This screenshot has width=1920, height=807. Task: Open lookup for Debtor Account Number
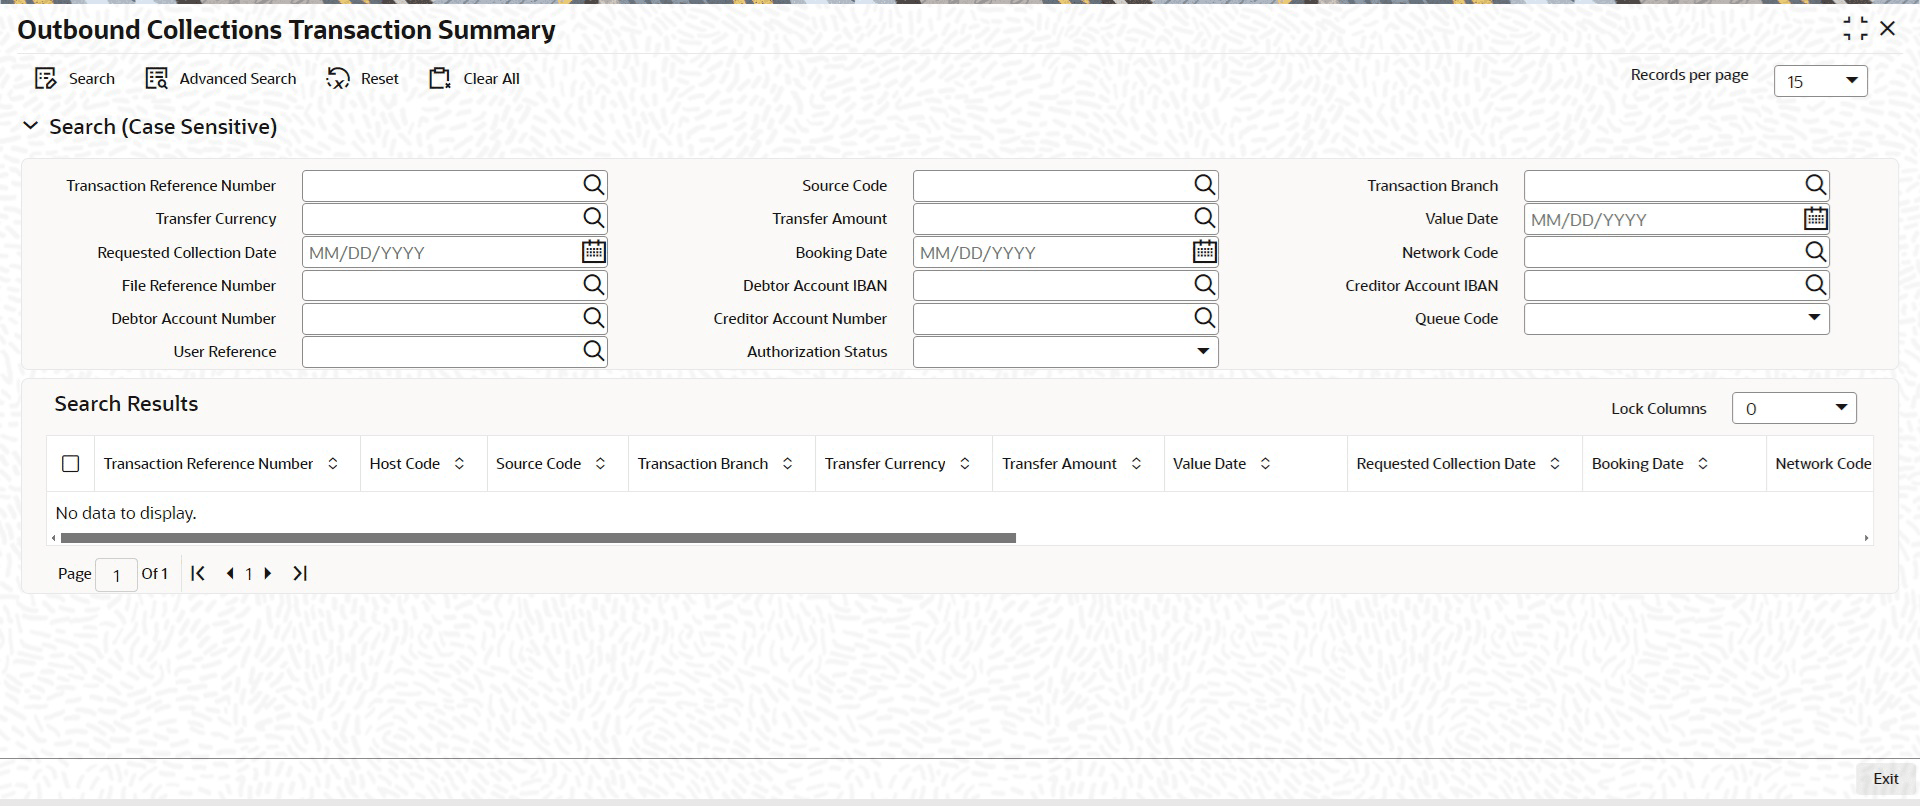tap(594, 318)
